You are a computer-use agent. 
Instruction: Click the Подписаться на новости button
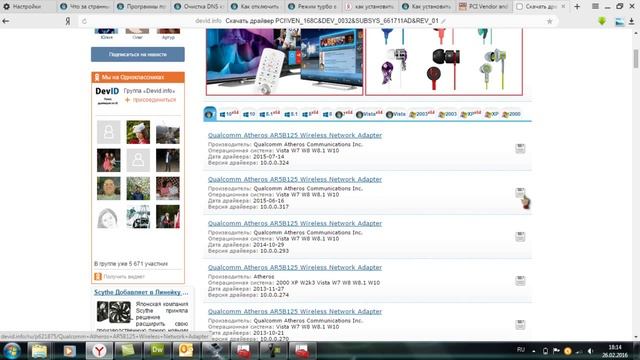(138, 54)
